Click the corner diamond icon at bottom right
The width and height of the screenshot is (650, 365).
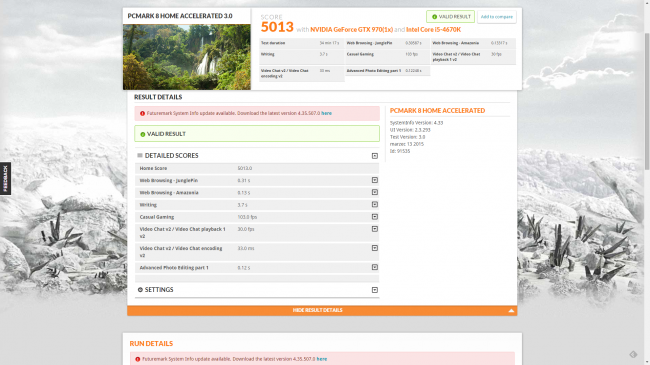coord(633,354)
